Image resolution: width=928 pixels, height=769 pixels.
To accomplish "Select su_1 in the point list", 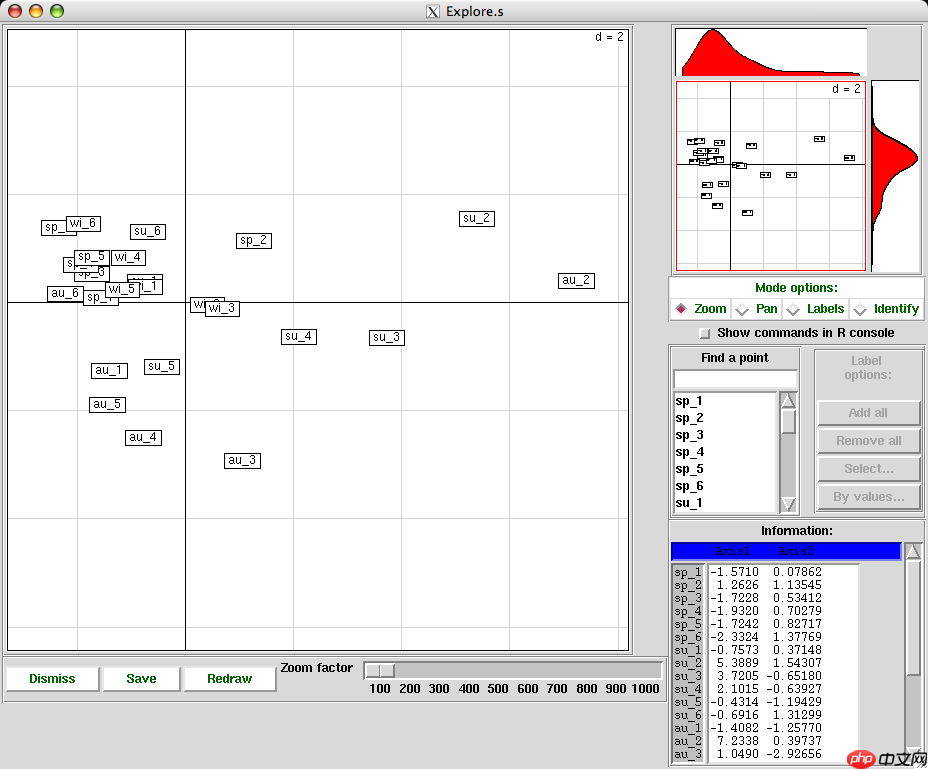I will [724, 503].
